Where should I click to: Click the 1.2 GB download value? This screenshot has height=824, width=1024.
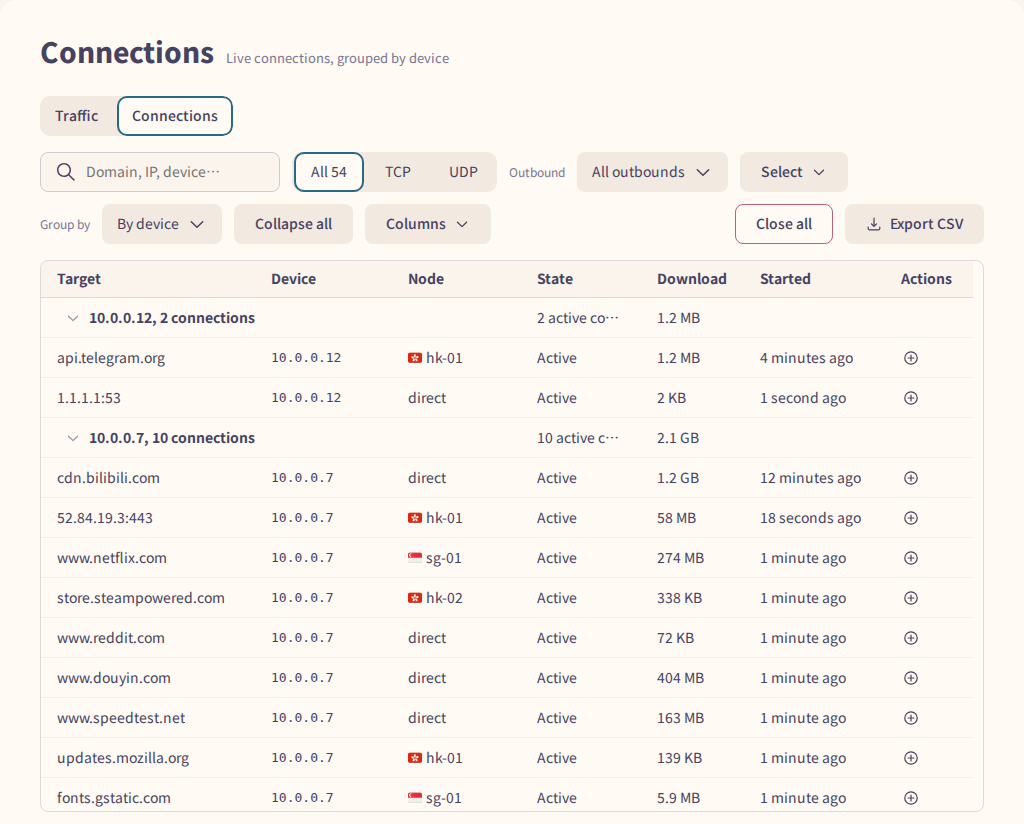pos(678,478)
